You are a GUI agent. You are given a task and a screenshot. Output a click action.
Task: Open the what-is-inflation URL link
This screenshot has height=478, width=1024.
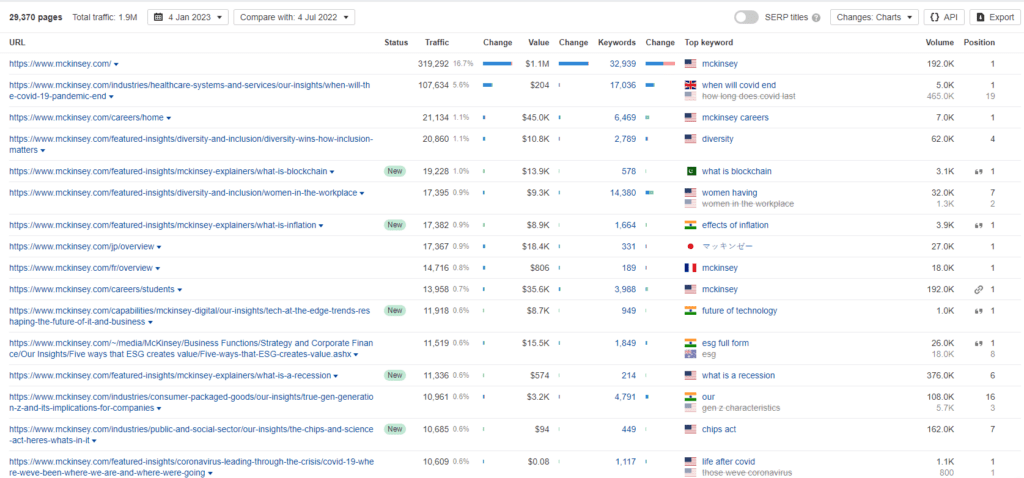163,225
